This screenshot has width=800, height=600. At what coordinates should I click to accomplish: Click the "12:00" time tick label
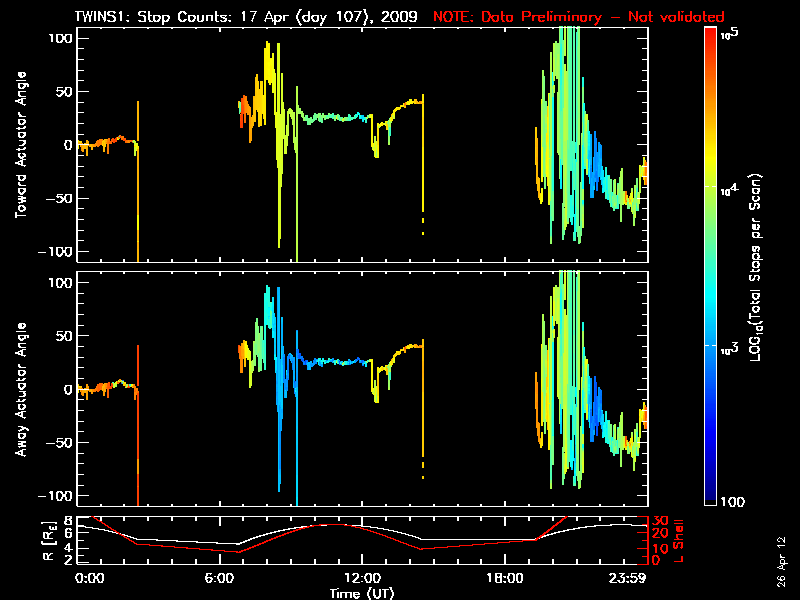click(362, 578)
